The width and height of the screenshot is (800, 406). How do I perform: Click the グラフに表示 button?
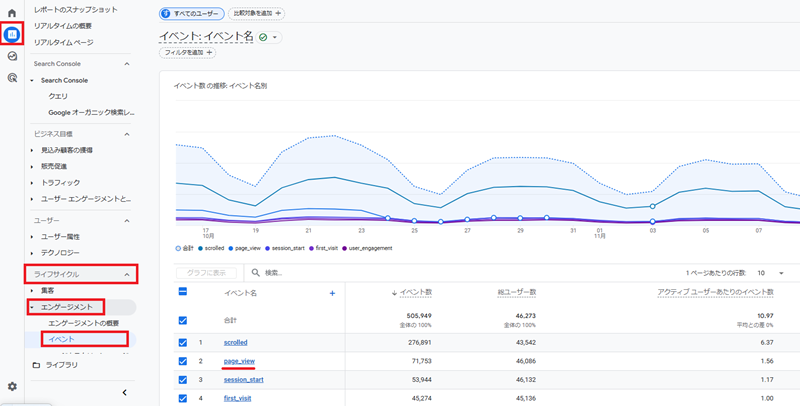pos(206,273)
